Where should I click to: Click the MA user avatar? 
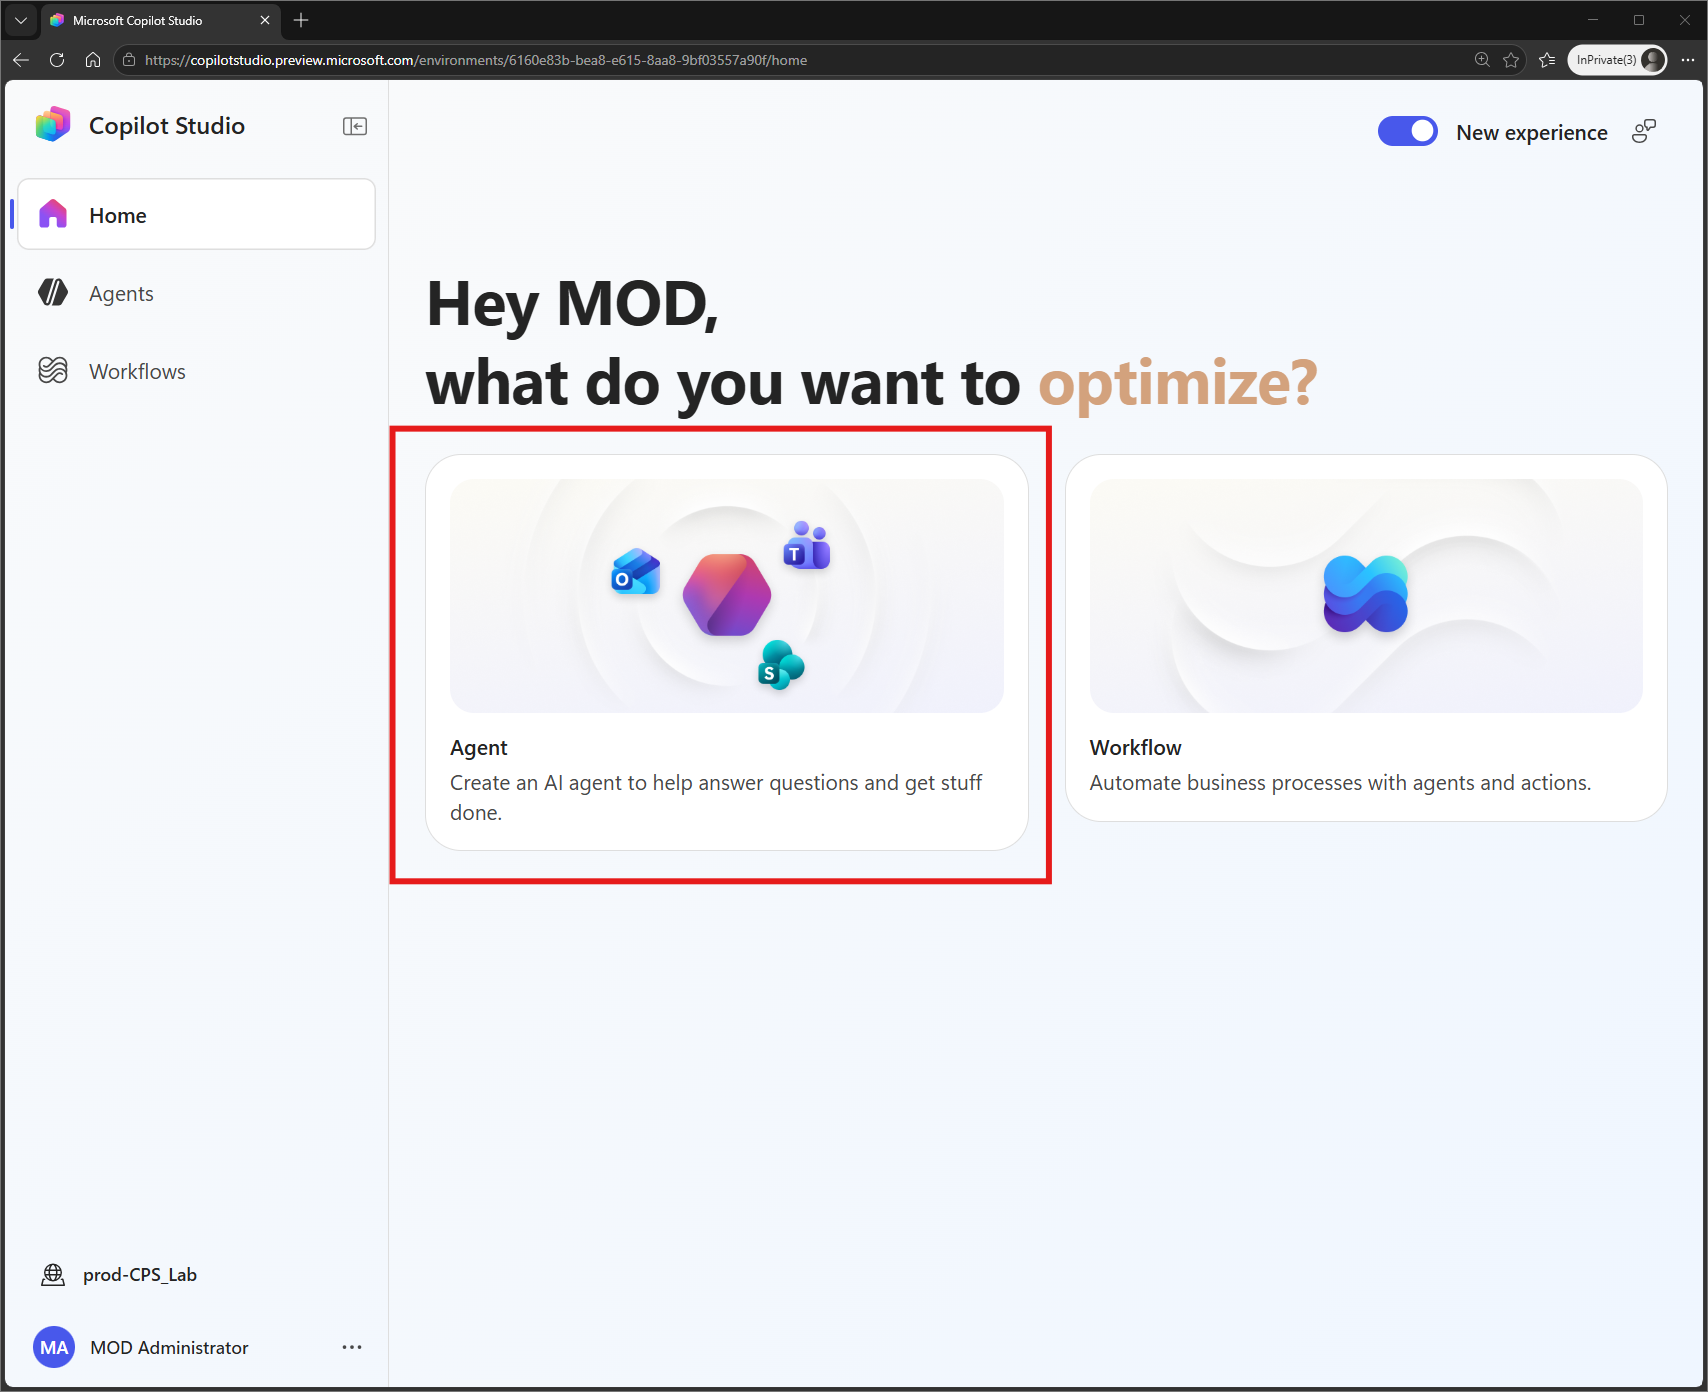pyautogui.click(x=54, y=1347)
